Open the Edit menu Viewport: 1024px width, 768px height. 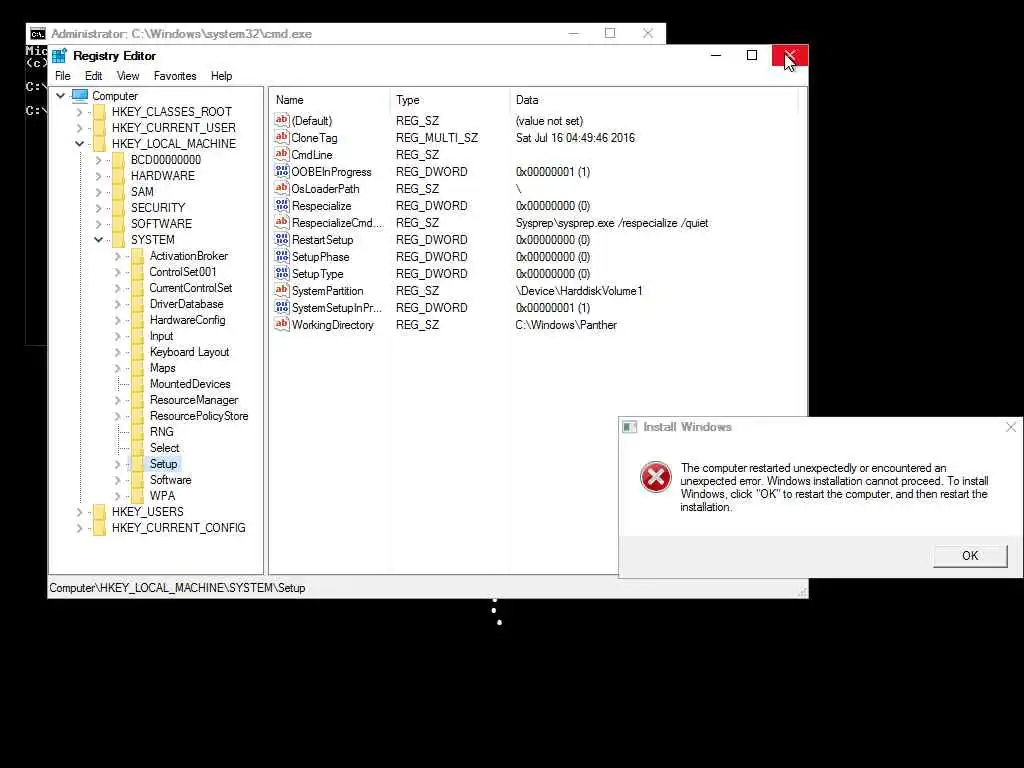pyautogui.click(x=93, y=76)
